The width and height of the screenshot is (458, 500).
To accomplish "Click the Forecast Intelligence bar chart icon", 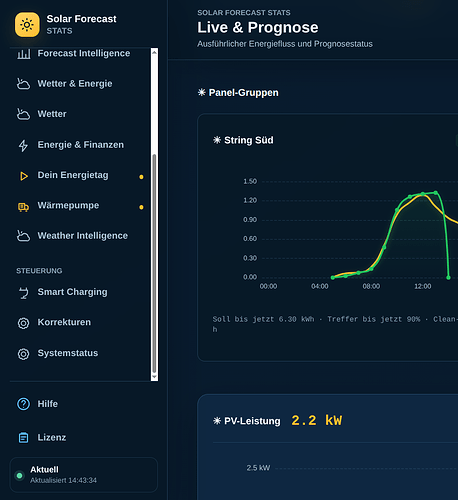I will coord(24,54).
